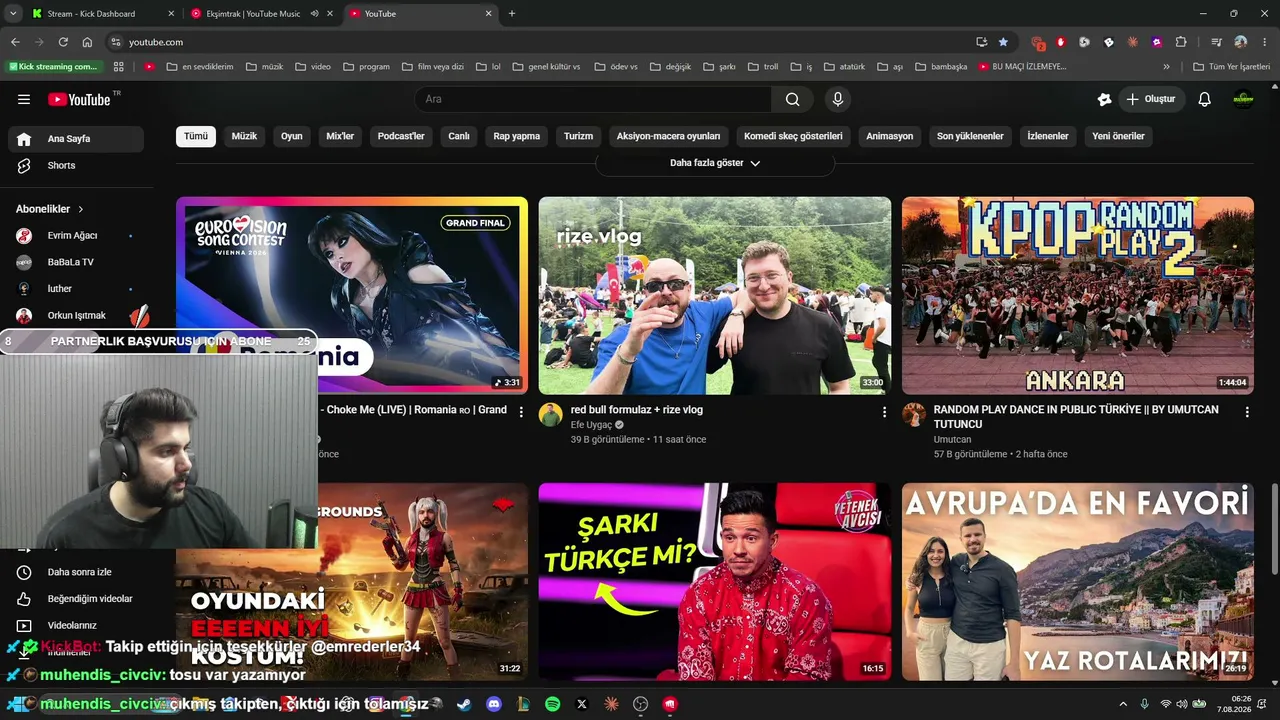Open Orkun Işıtmak subscription
This screenshot has height=720, width=1280.
(76, 316)
